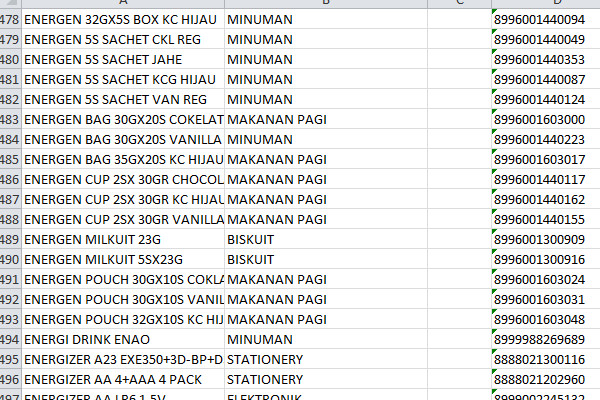This screenshot has width=600, height=400.
Task: Select cell ENERGEN CUP 2SX 30GR VANILLA
Action: click(x=123, y=219)
